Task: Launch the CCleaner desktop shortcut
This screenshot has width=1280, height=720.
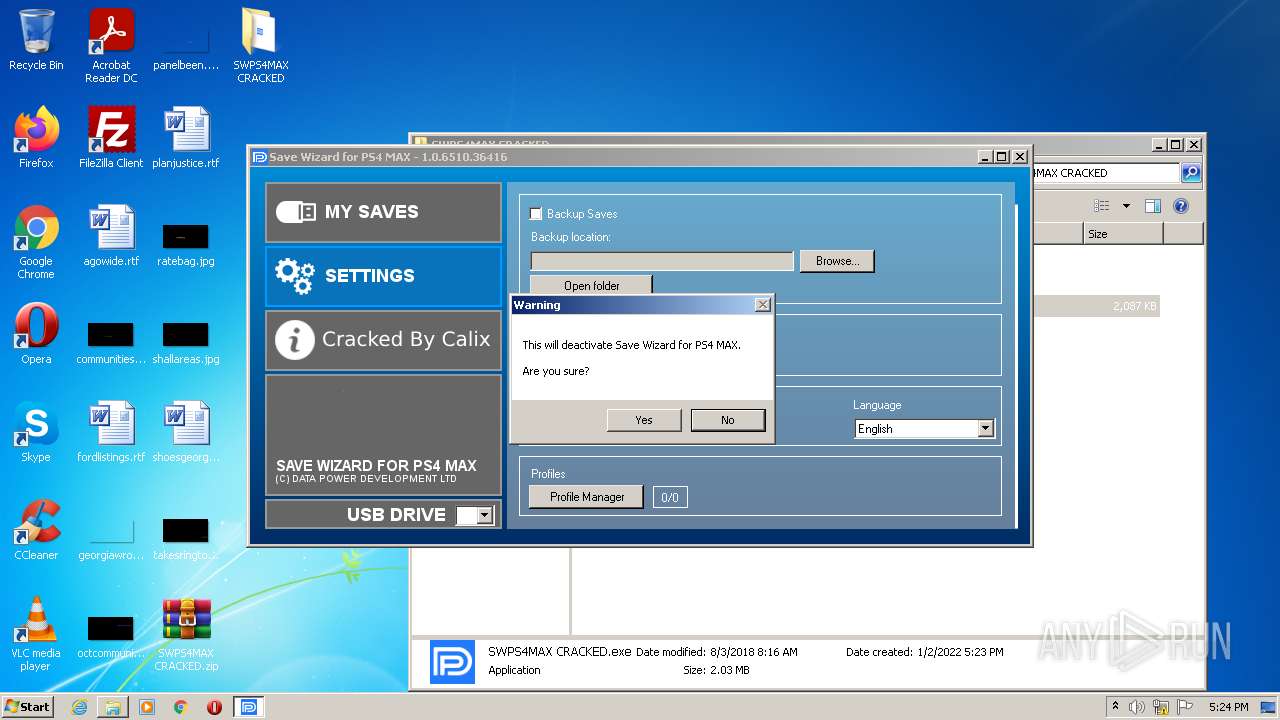Action: coord(36,529)
